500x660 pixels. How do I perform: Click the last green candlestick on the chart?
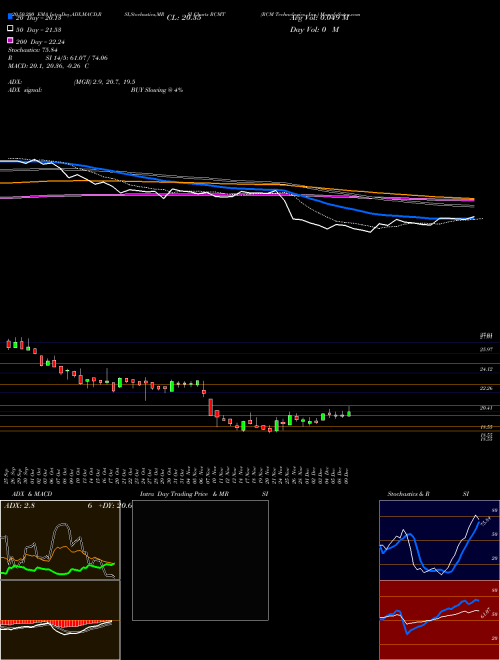[x=349, y=413]
